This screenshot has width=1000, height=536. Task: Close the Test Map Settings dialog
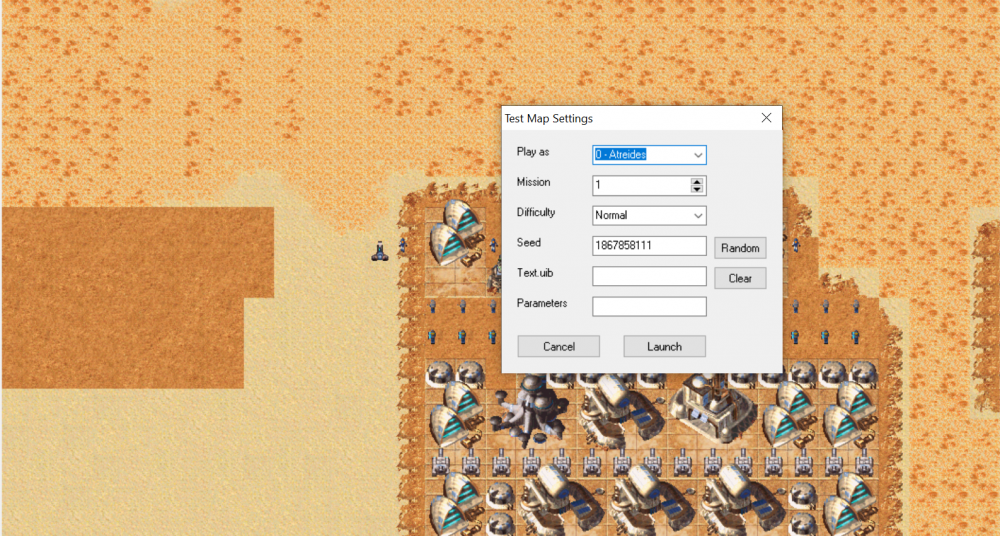click(x=766, y=118)
